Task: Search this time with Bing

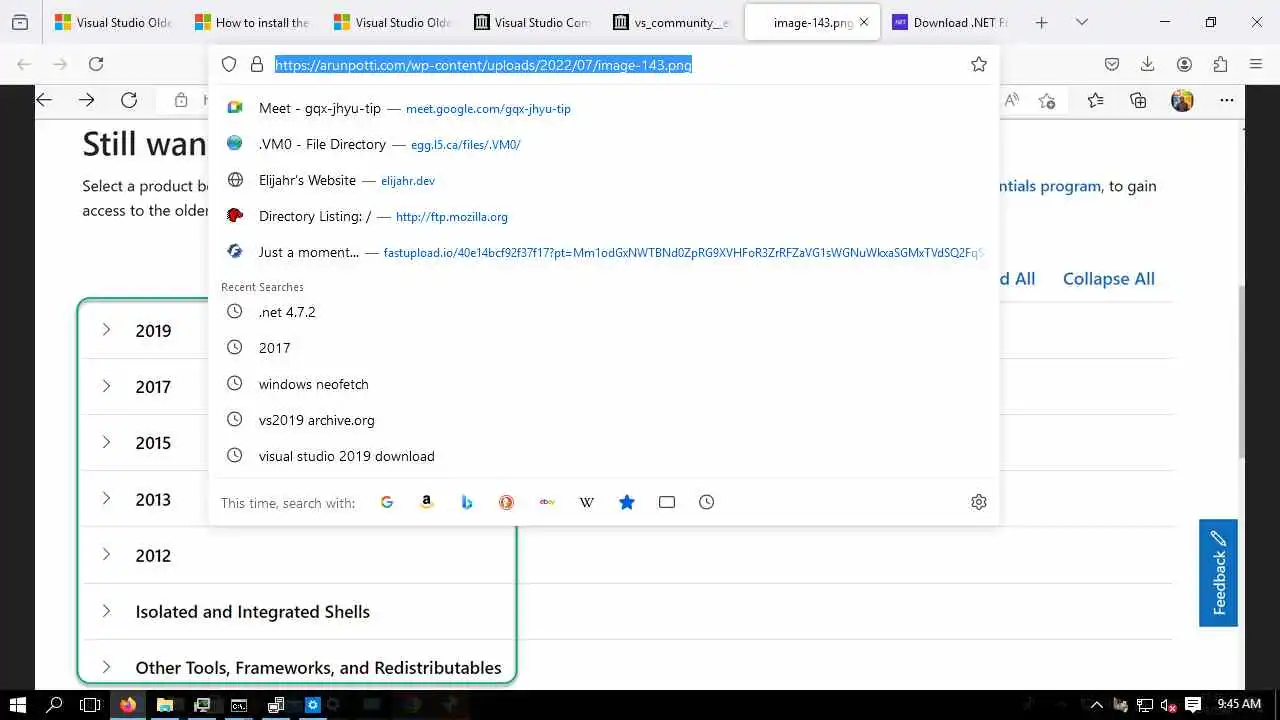Action: 467,502
